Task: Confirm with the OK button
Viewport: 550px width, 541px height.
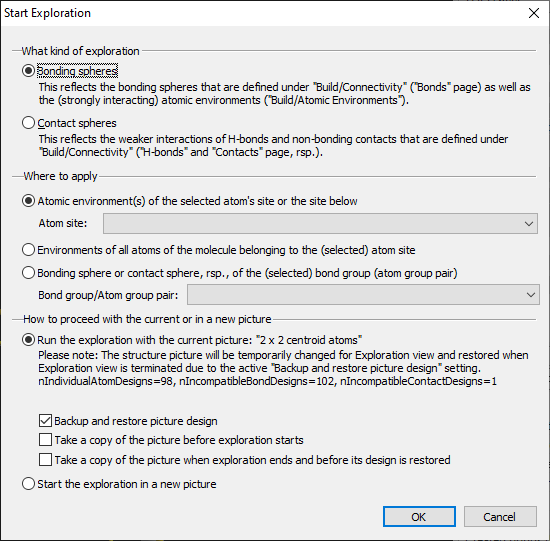Action: (x=419, y=516)
